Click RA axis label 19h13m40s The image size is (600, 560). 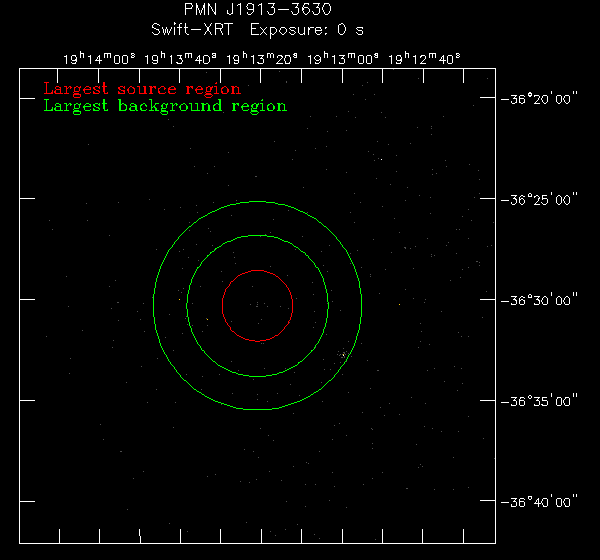(x=180, y=59)
